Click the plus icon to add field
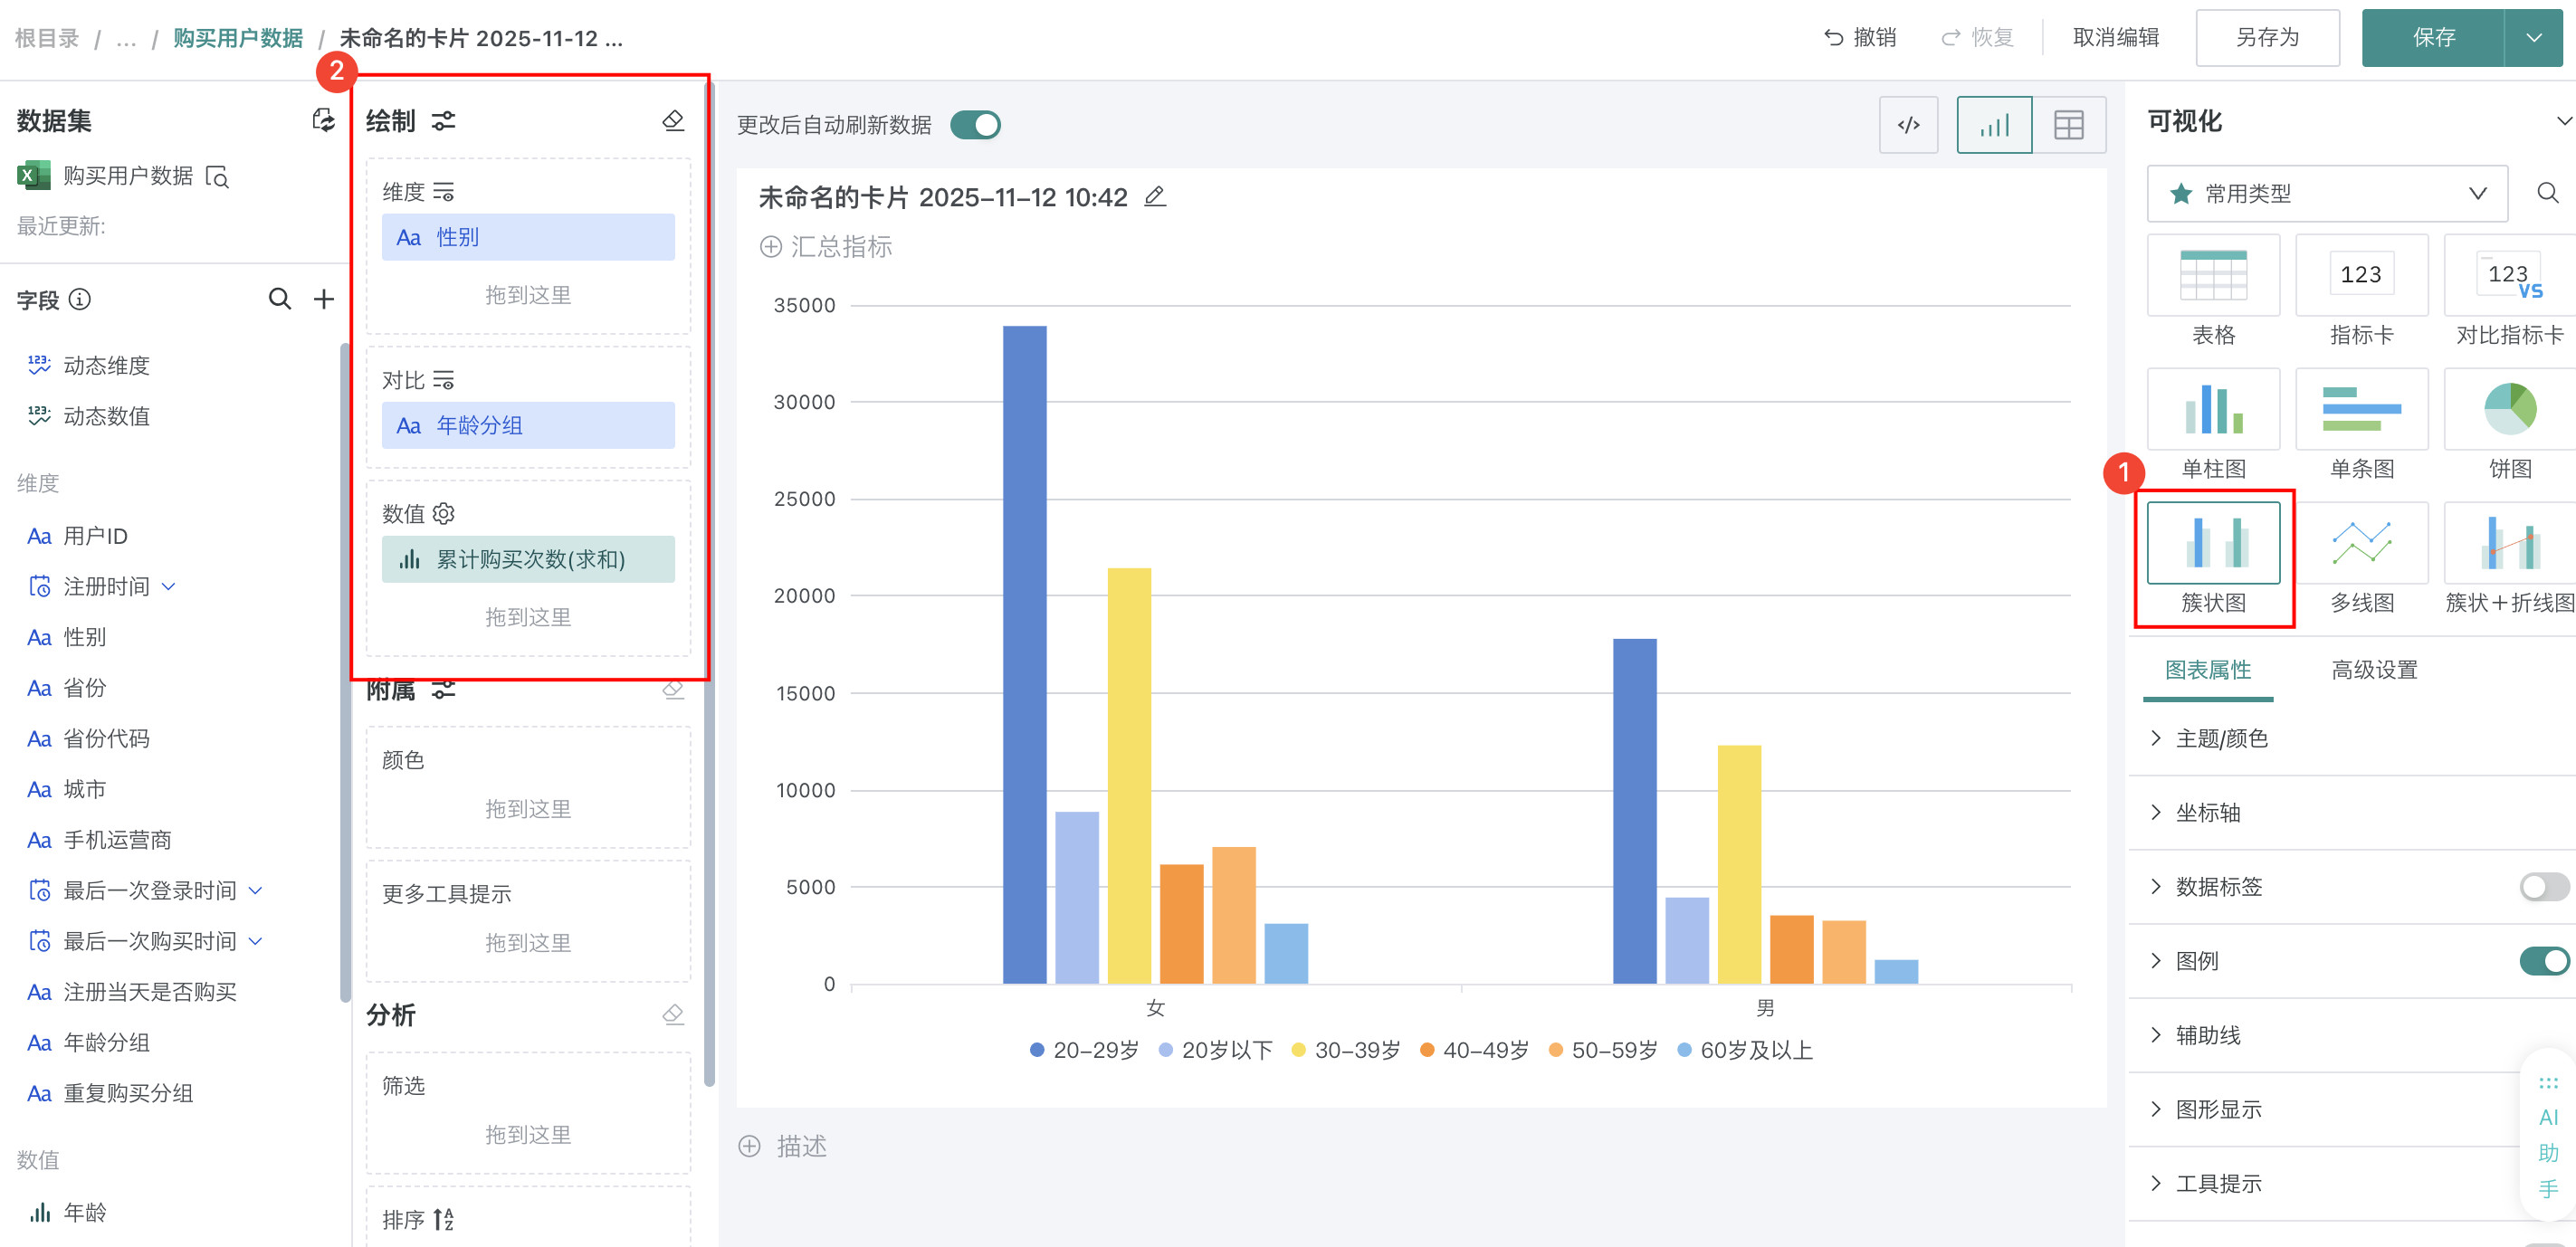Viewport: 2576px width, 1247px height. (x=323, y=299)
